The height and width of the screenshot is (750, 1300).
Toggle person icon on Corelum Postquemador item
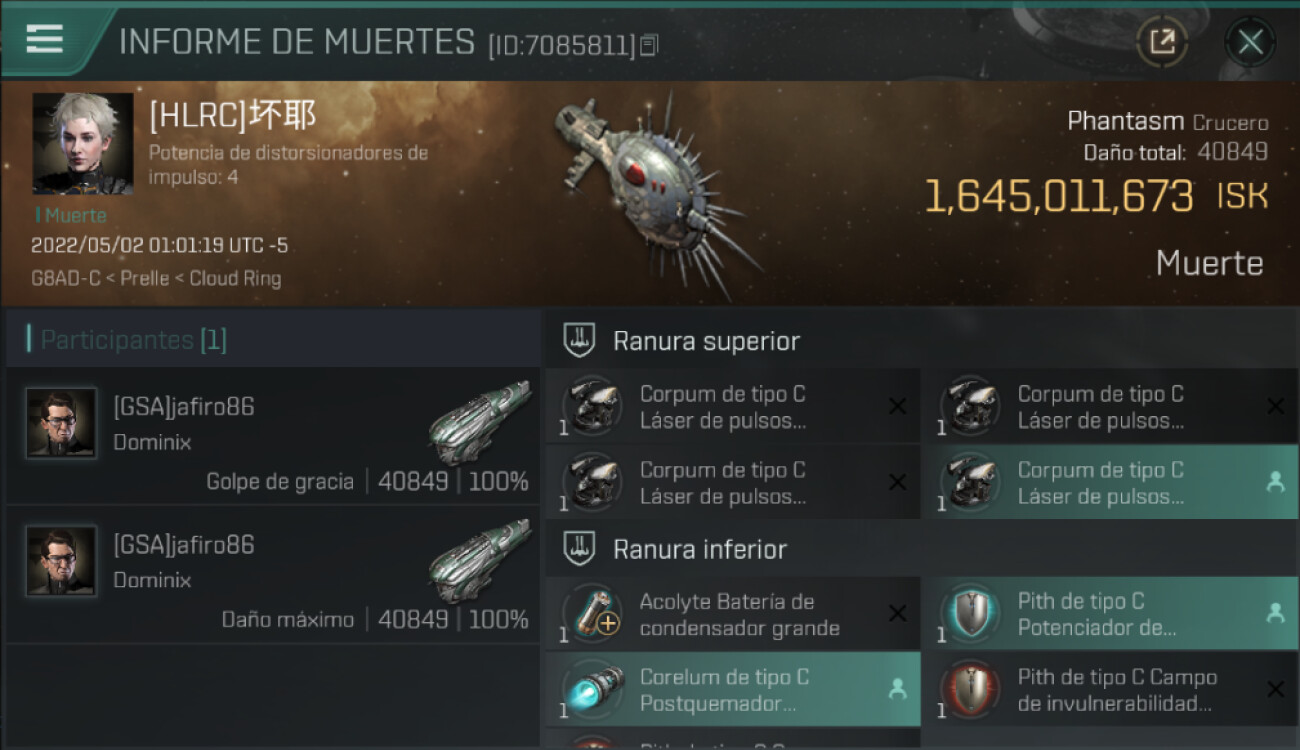pos(898,689)
